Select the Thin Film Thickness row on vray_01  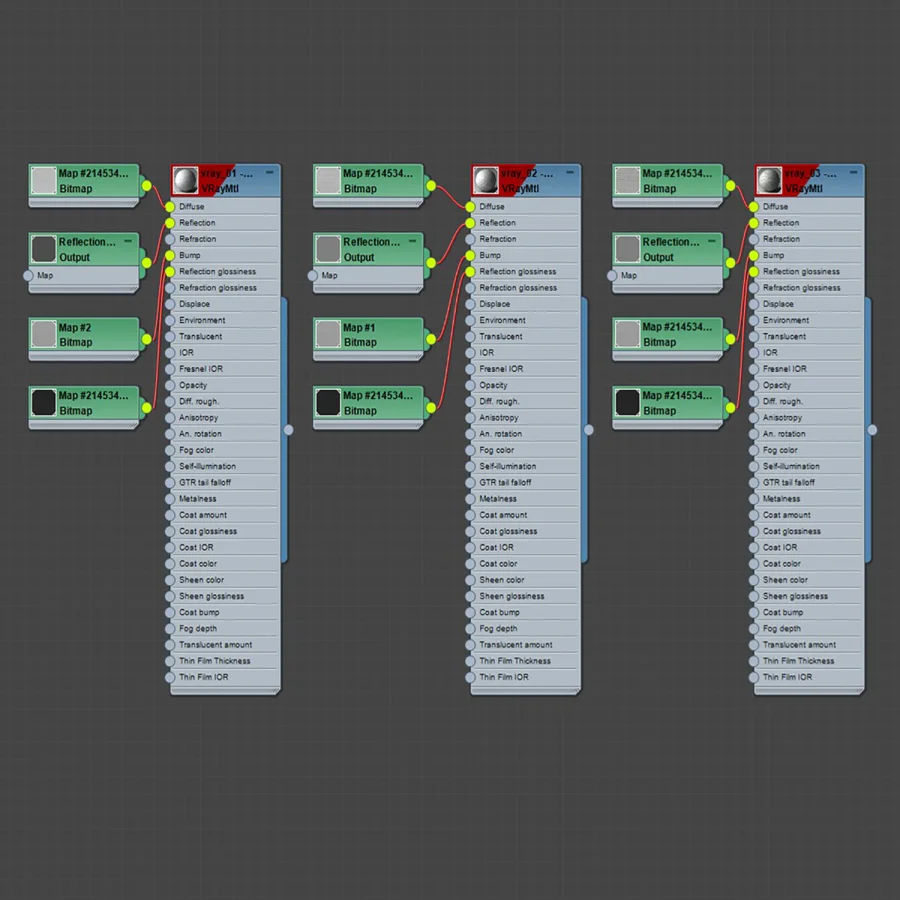click(226, 661)
